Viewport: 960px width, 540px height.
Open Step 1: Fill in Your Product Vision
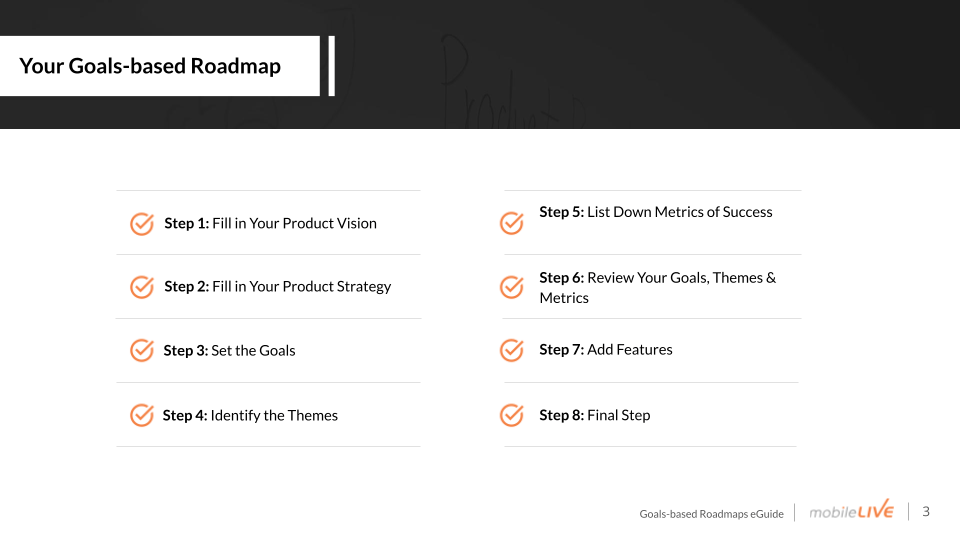pyautogui.click(x=271, y=223)
